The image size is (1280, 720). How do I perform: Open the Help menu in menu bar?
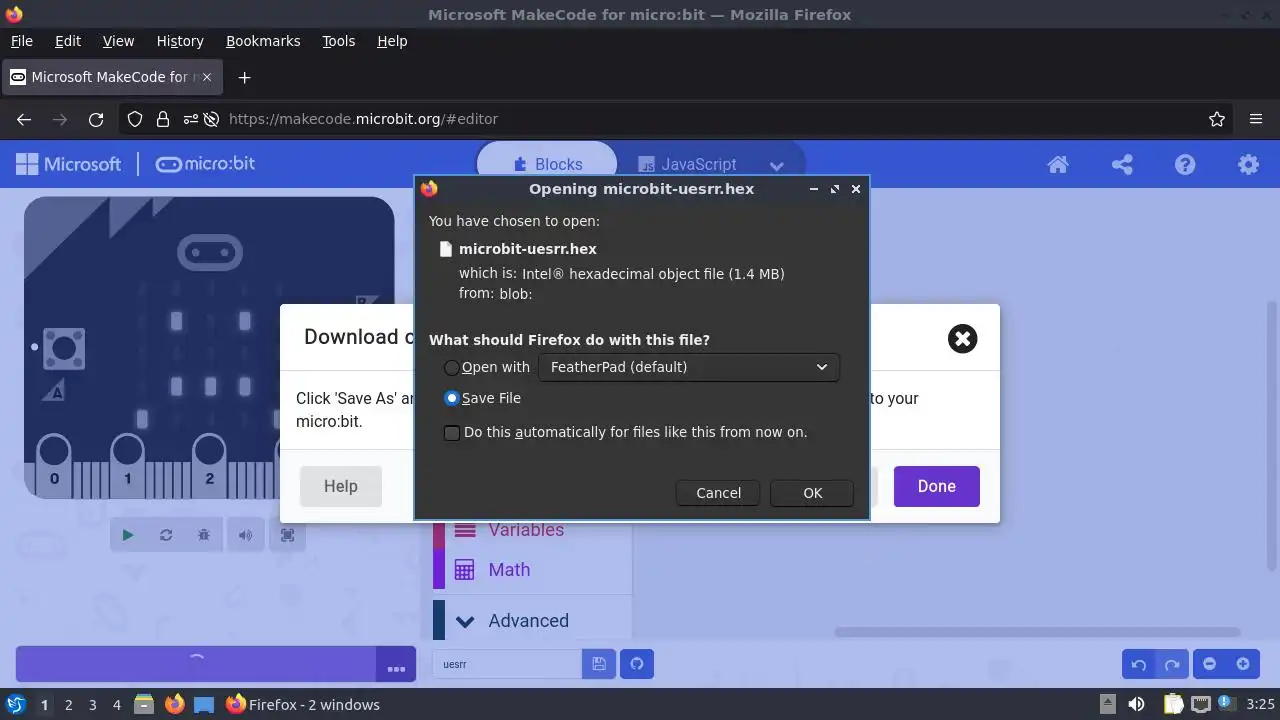pyautogui.click(x=392, y=41)
